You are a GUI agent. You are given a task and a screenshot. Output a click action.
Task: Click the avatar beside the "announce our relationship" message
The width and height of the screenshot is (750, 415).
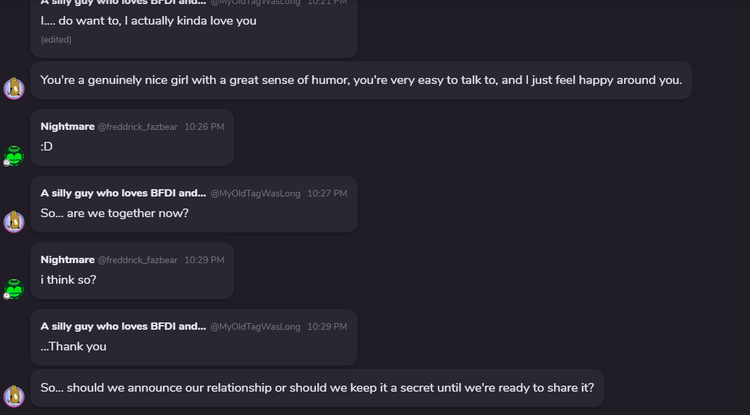(x=14, y=396)
